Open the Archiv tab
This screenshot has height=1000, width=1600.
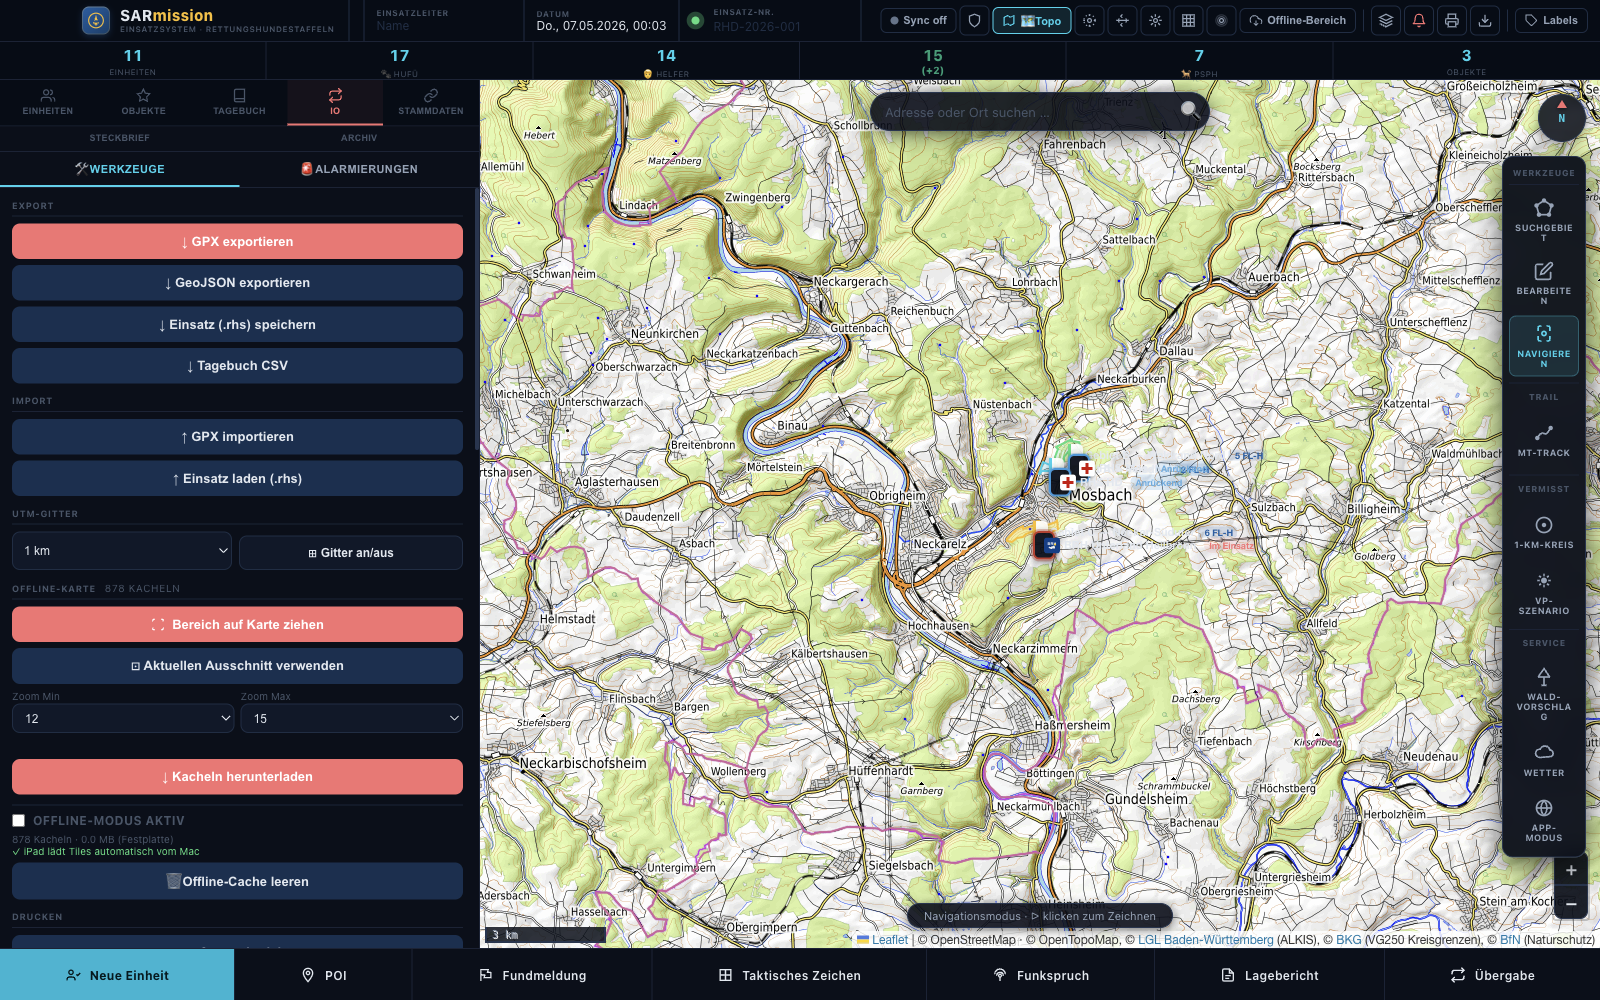click(359, 138)
